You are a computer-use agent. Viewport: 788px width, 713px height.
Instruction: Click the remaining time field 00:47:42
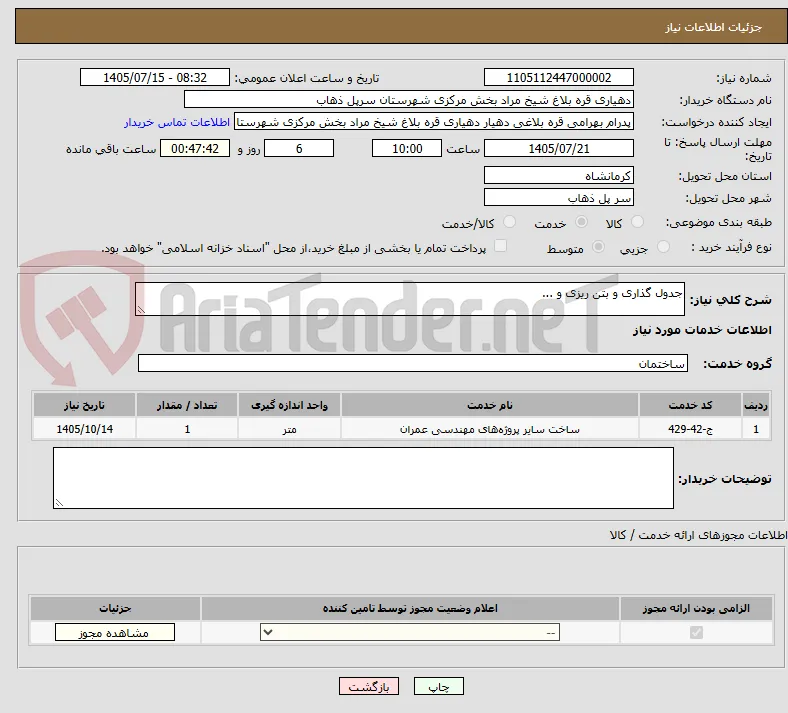point(195,148)
